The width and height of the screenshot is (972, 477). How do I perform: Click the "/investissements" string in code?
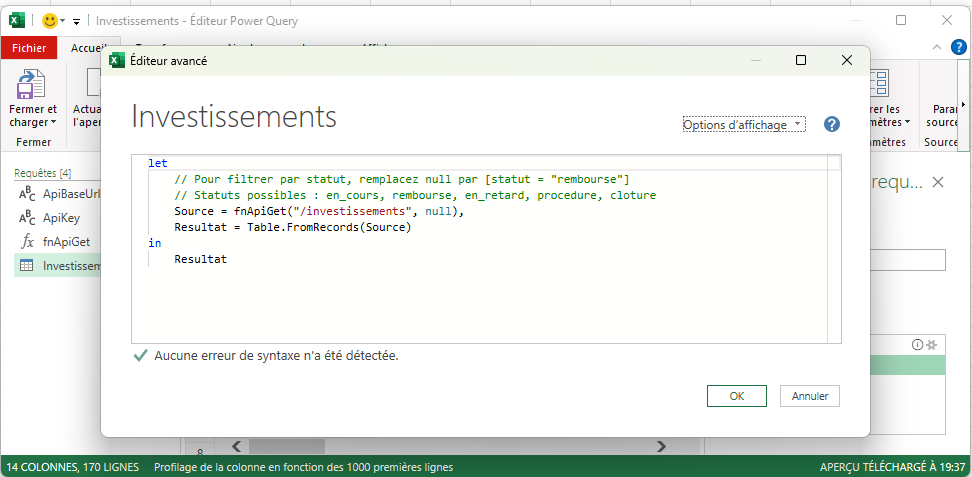pyautogui.click(x=351, y=212)
